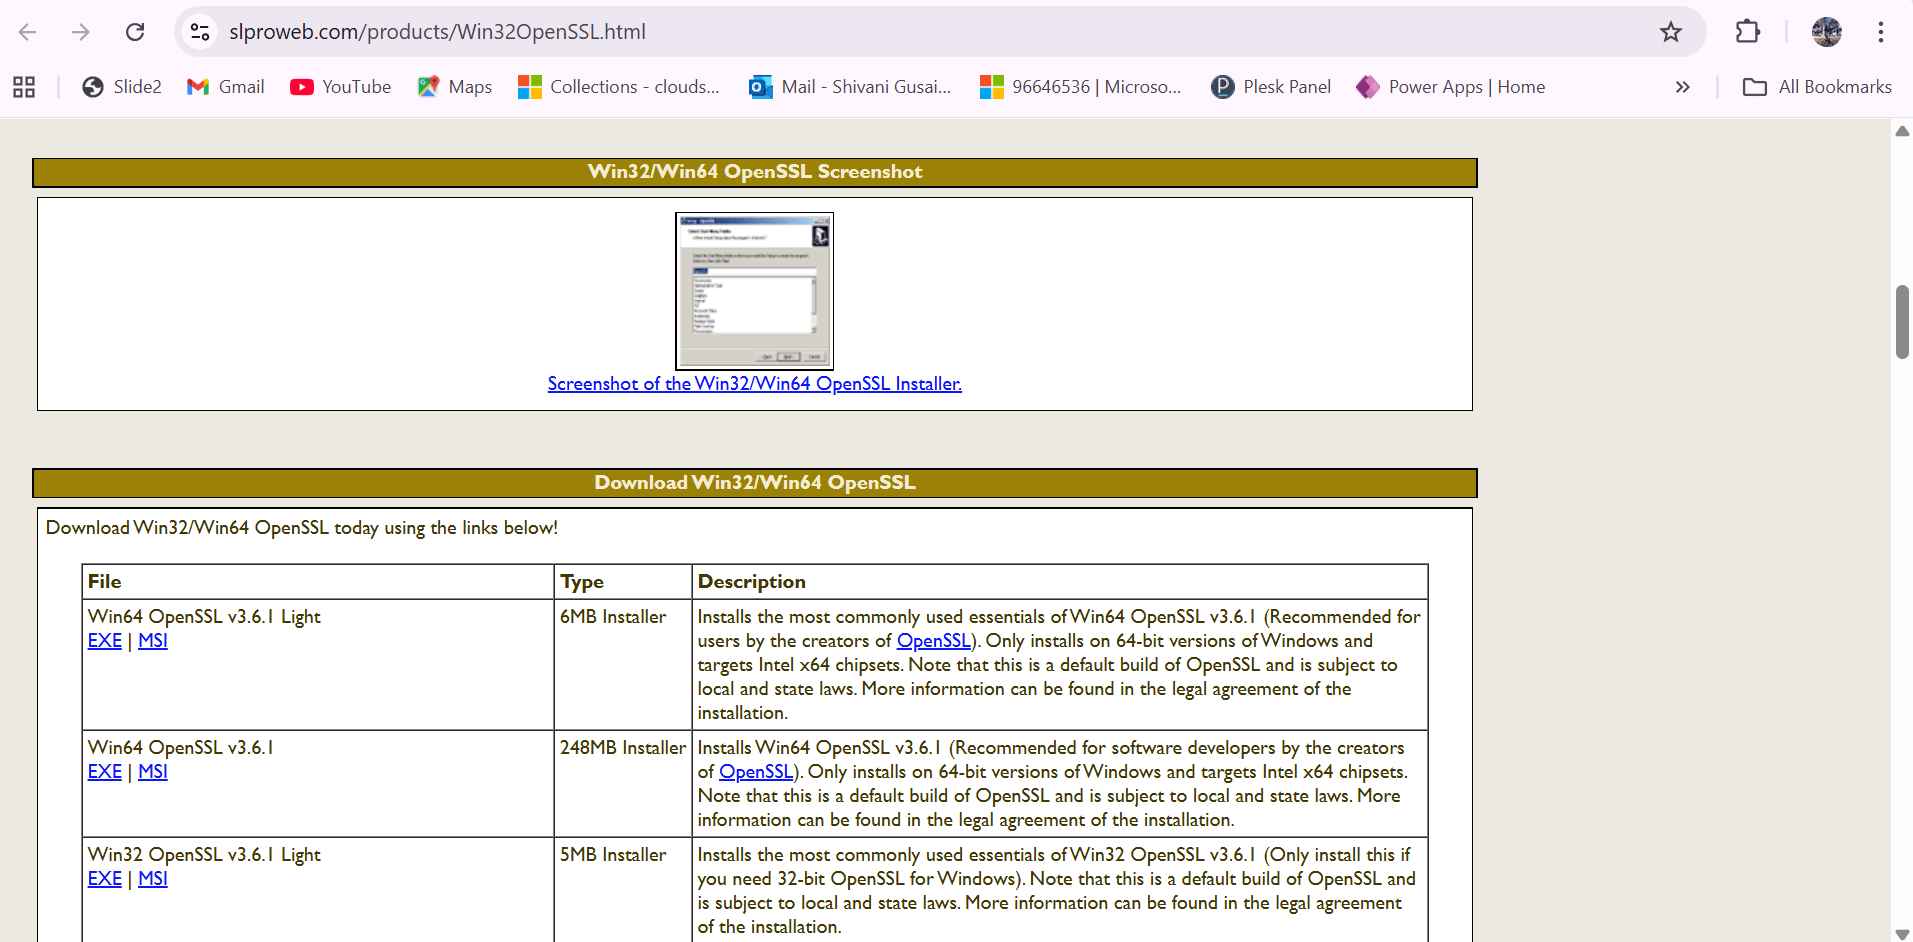Follow the Screenshot of the Win32/Win64 OpenSSL Installer link

click(x=755, y=384)
